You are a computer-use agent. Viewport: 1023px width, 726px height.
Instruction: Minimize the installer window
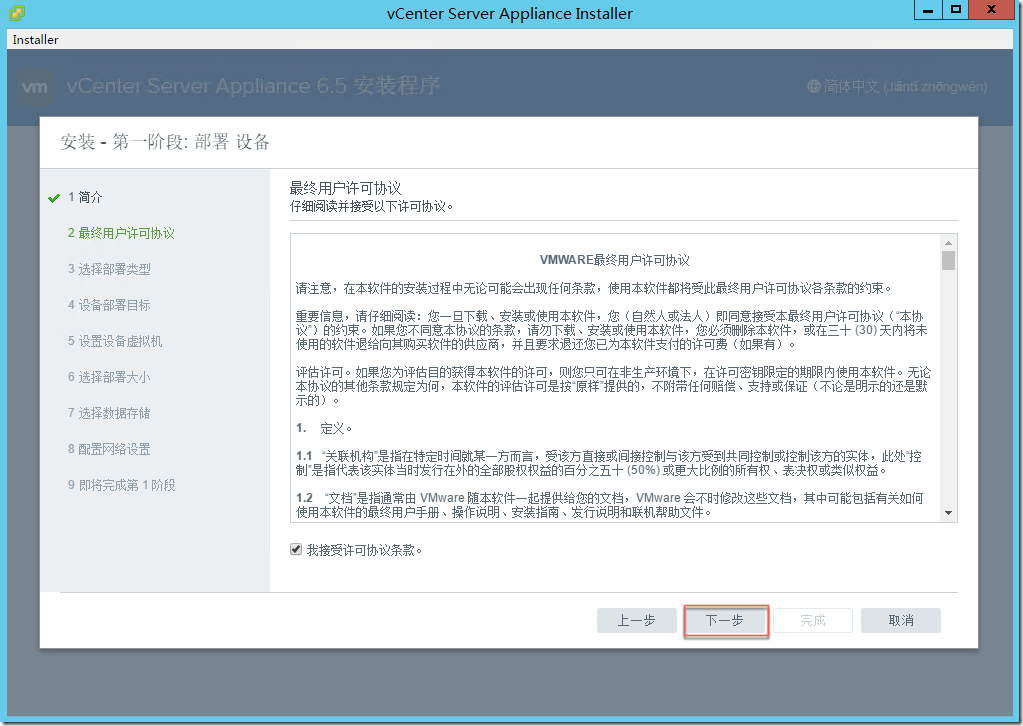click(x=928, y=10)
